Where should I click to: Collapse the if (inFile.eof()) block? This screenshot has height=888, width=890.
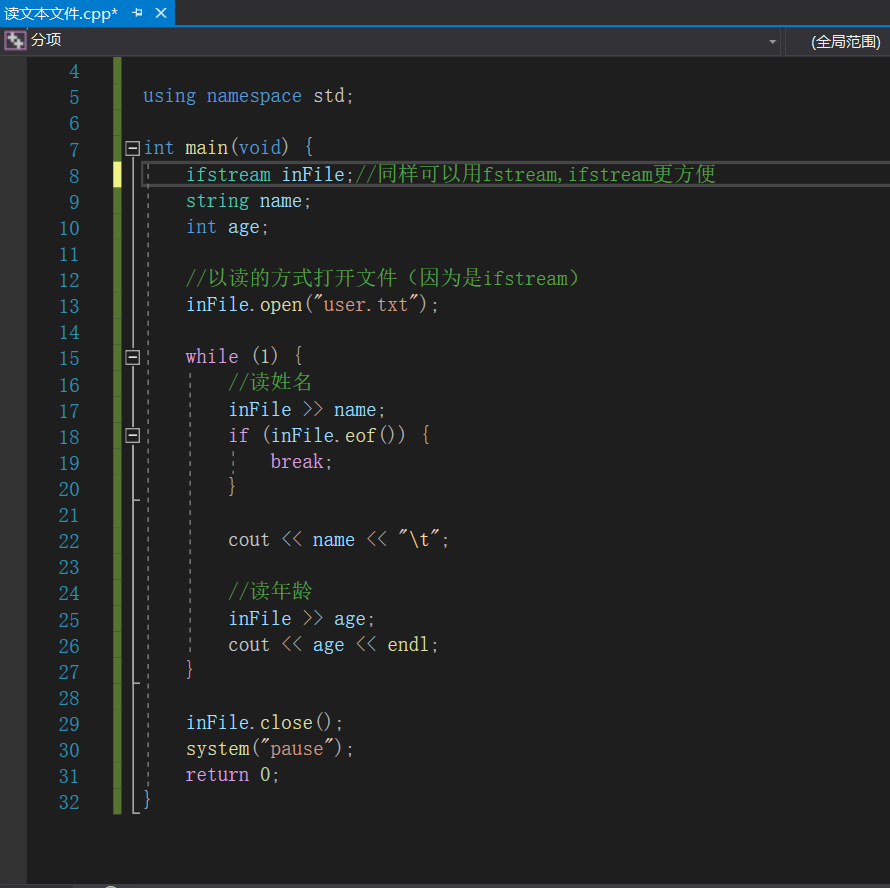pyautogui.click(x=132, y=435)
